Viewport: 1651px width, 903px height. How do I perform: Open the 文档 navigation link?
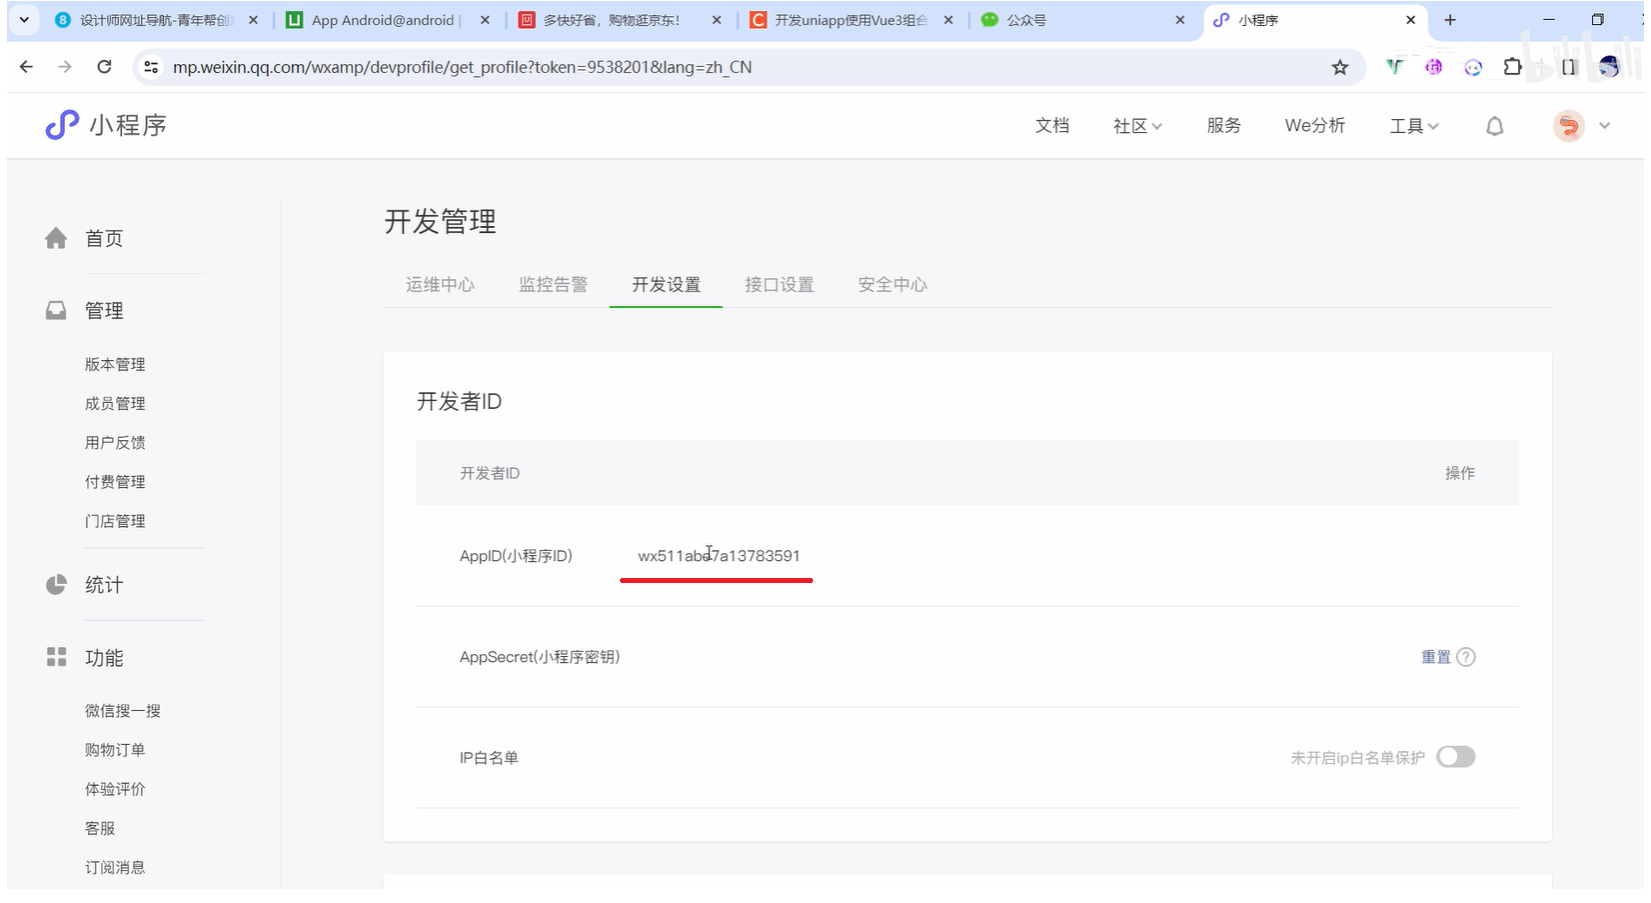(1052, 125)
